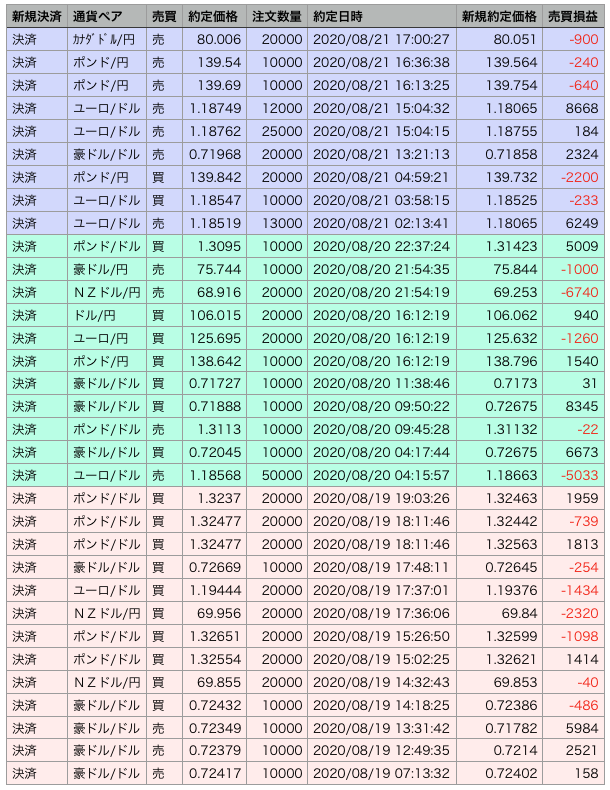Screen dimensions: 610x790
Task: Select the timestamp 2020/08/21 17:00:27
Action: 381,39
